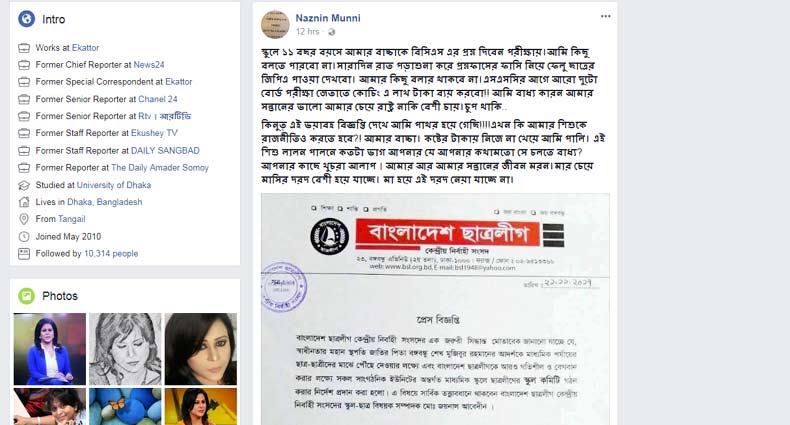
Task: Click the graduation cap icon by Studied at
Action: point(24,185)
